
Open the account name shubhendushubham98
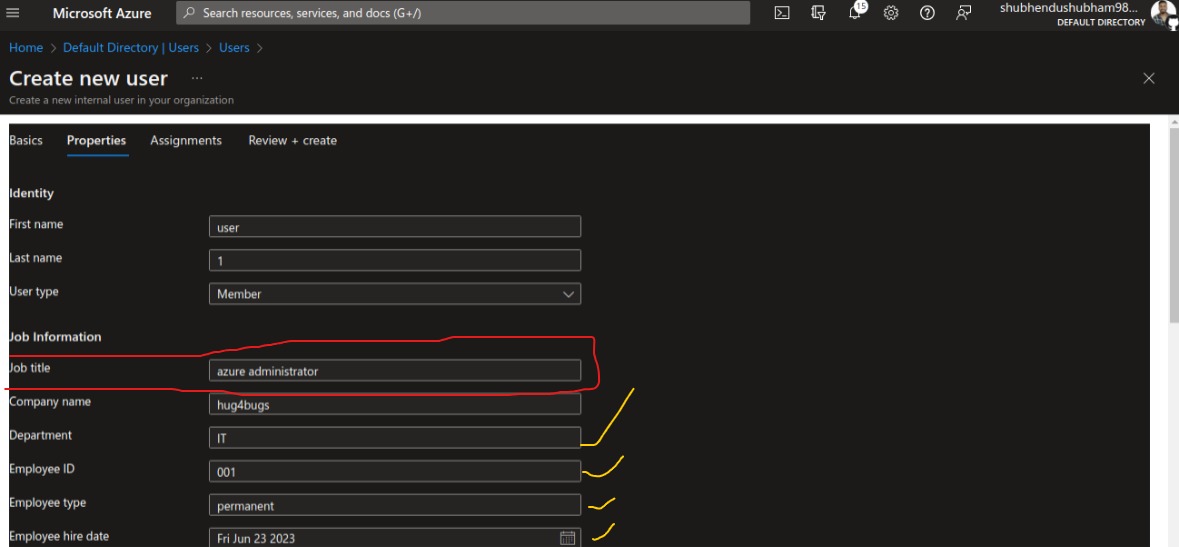click(1068, 8)
